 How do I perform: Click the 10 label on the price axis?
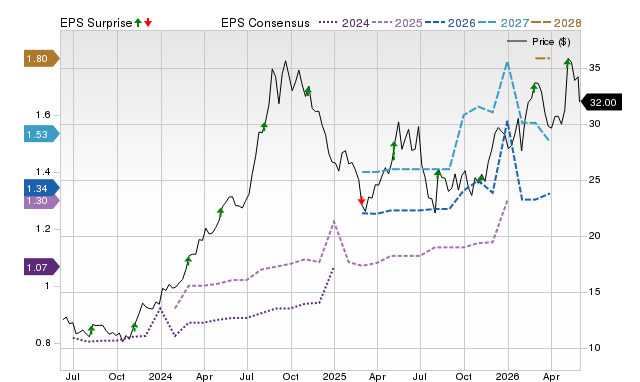point(594,348)
